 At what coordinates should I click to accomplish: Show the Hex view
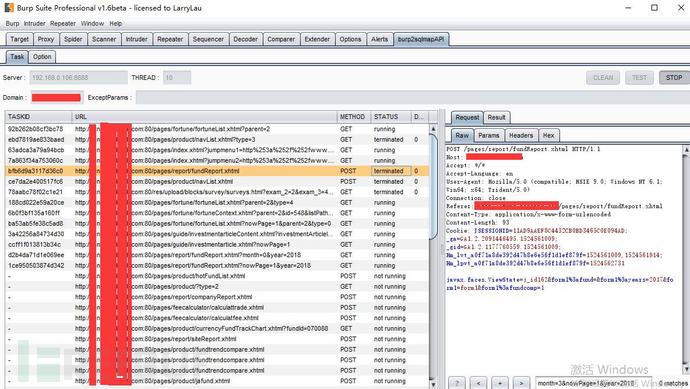tap(548, 136)
